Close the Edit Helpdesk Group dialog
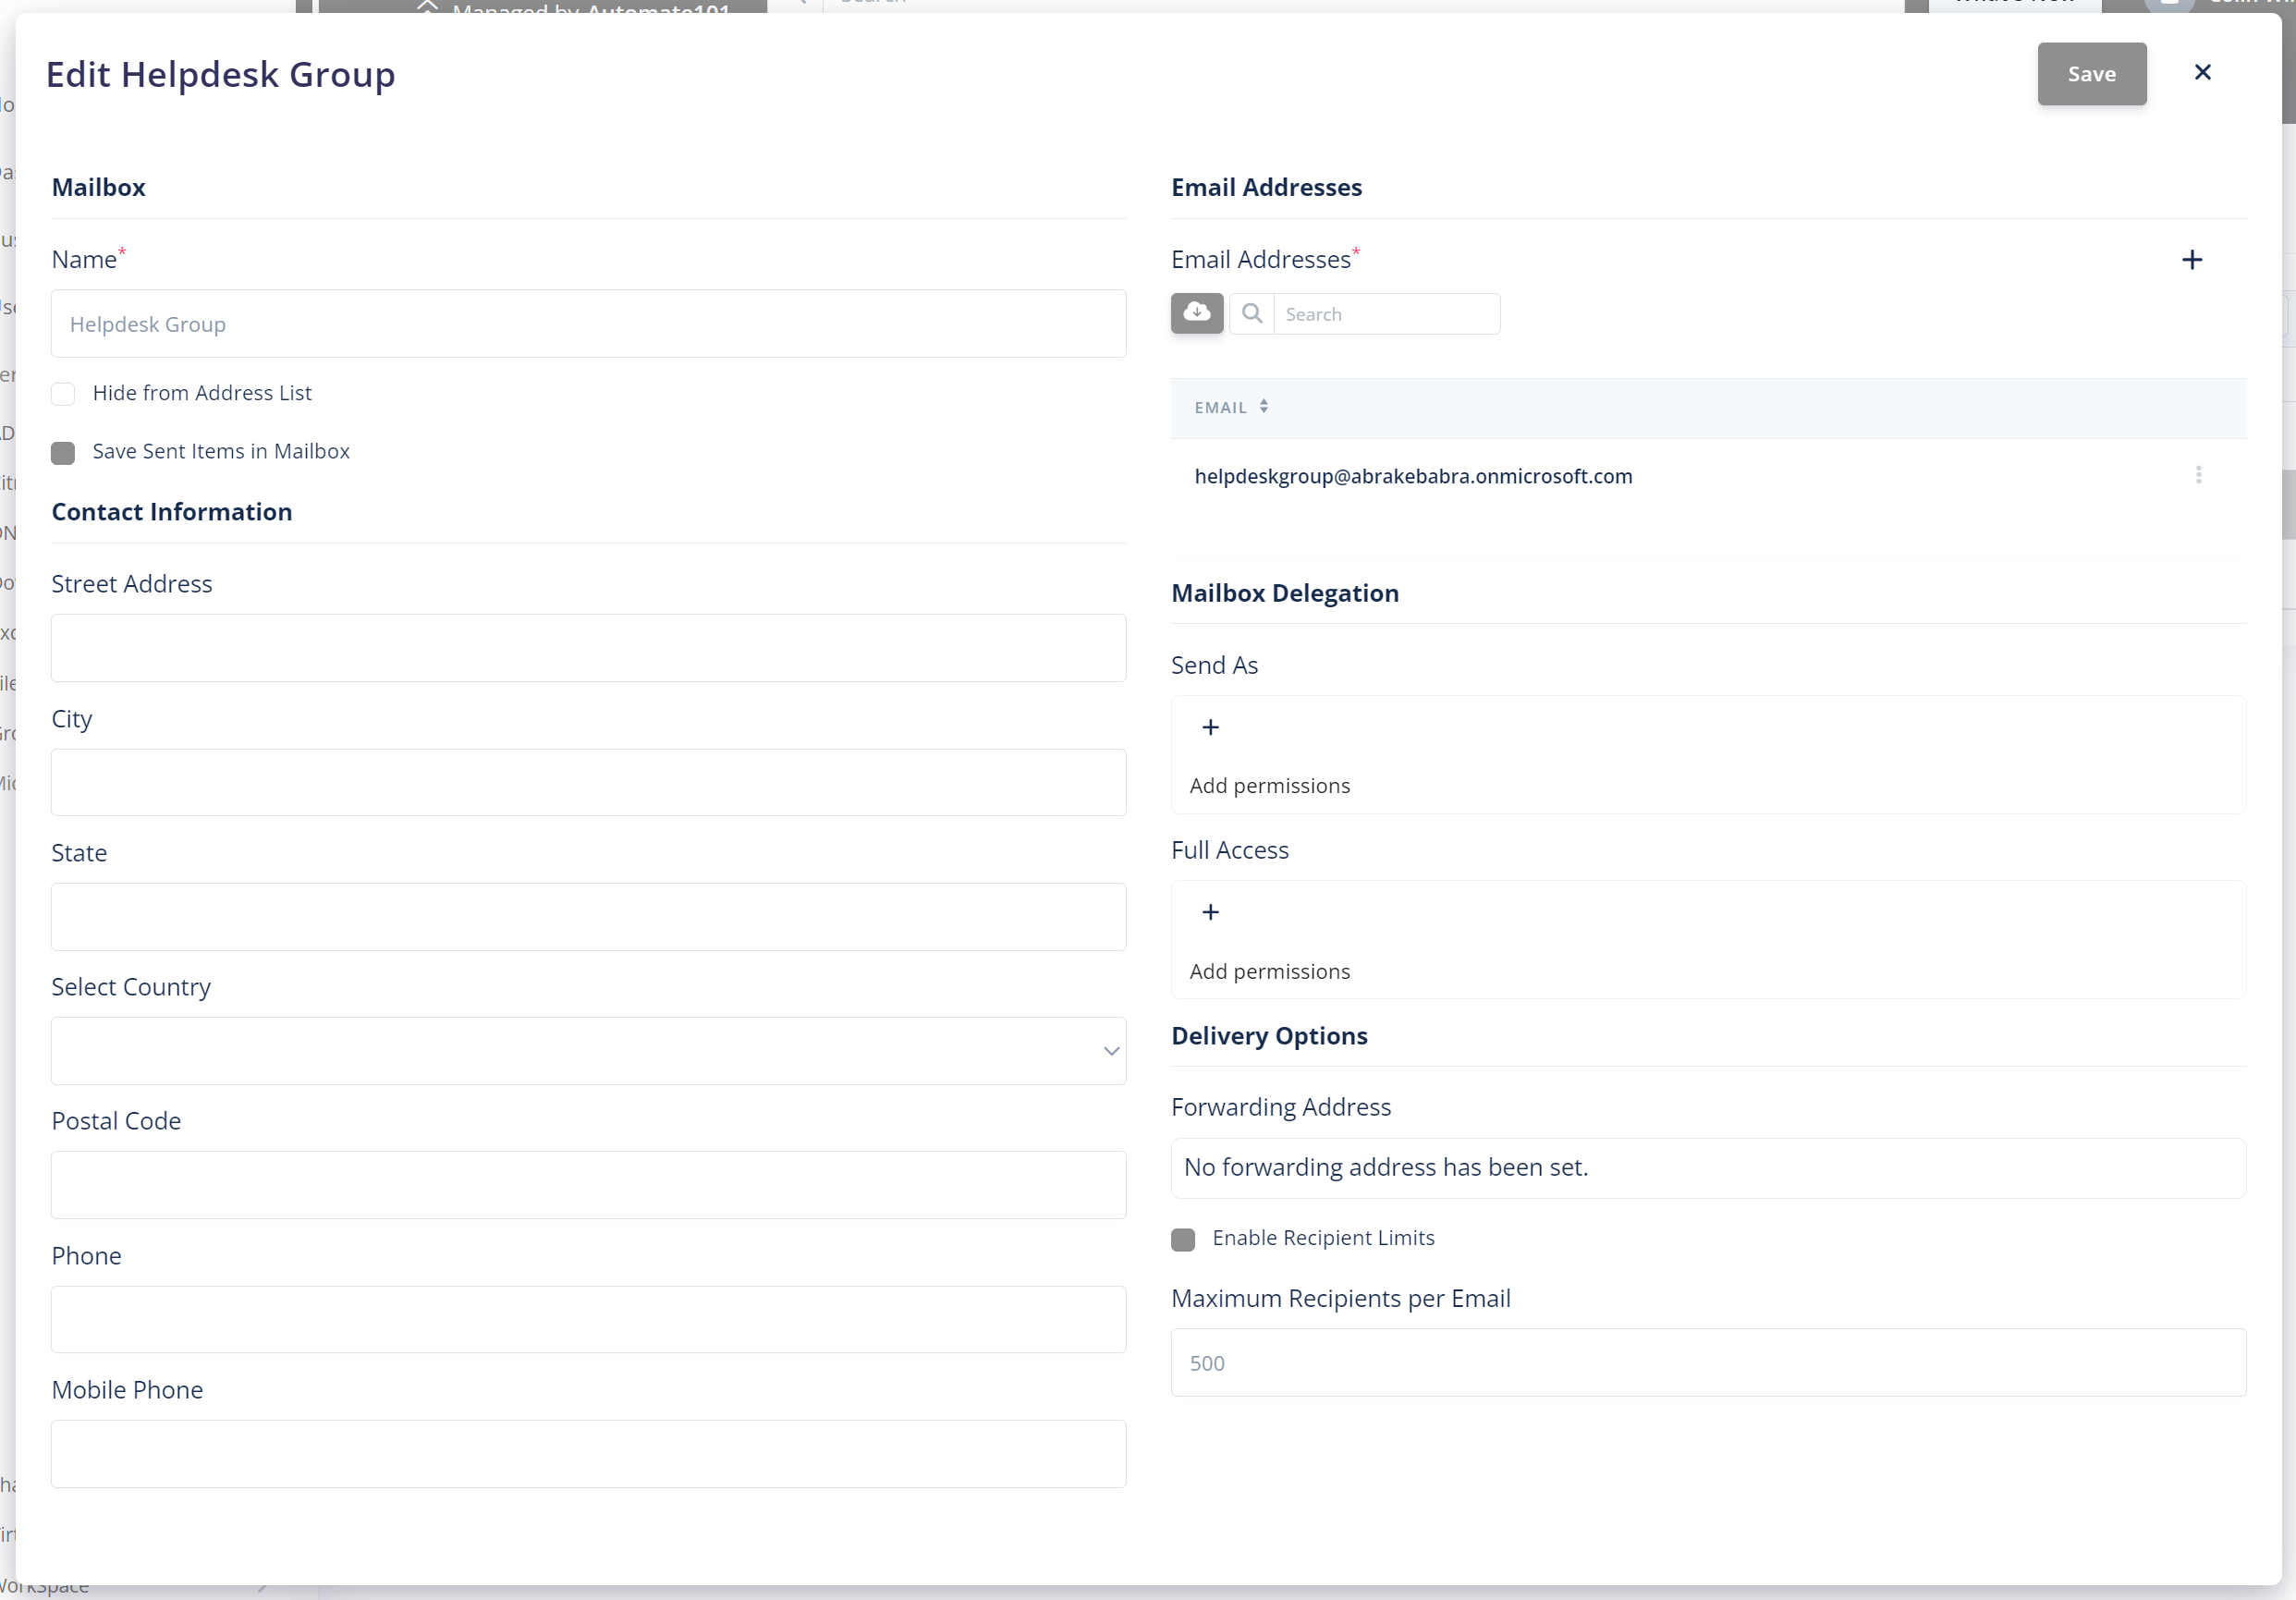The height and width of the screenshot is (1600, 2296). [x=2202, y=72]
